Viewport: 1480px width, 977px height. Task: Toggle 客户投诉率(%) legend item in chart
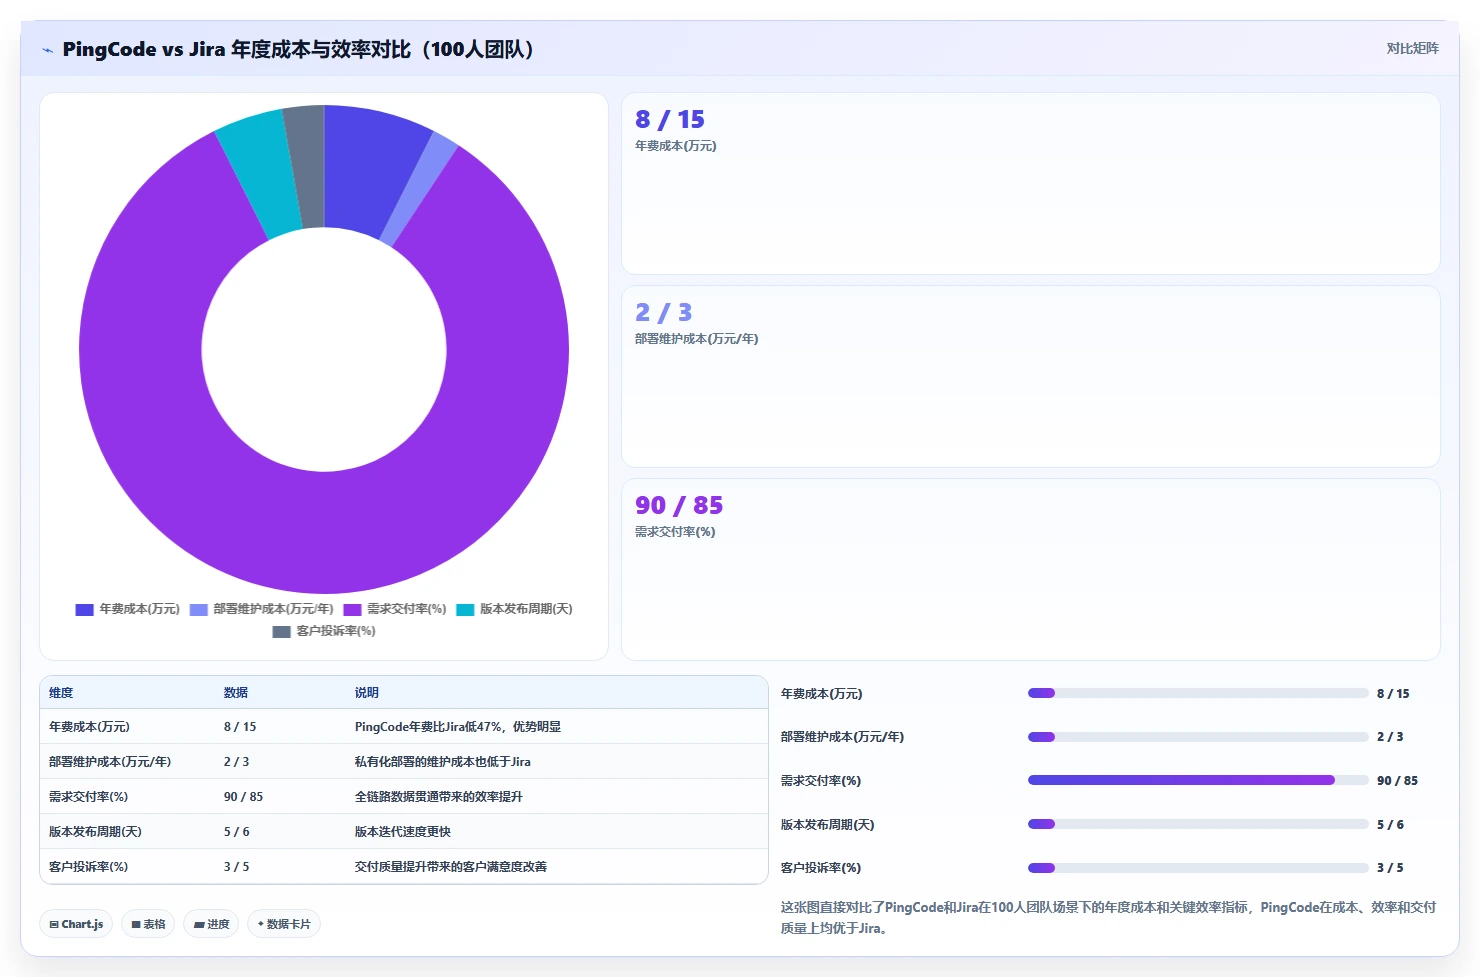(324, 631)
